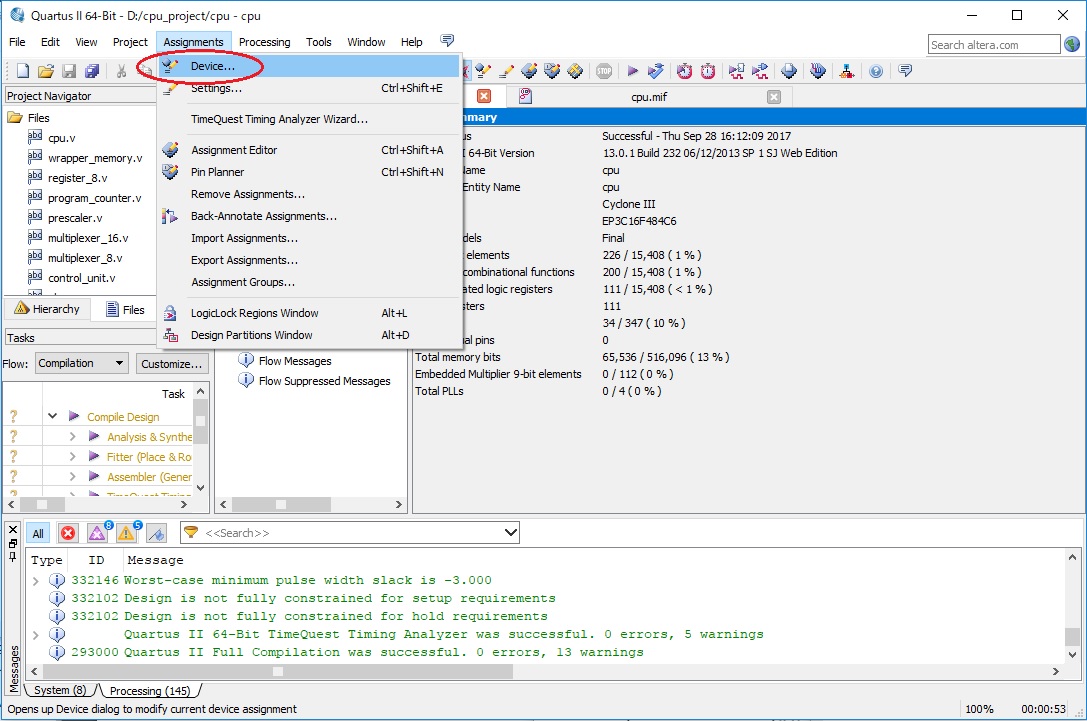1087x721 pixels.
Task: Choose Pin Planner menu entry
Action: pos(309,172)
